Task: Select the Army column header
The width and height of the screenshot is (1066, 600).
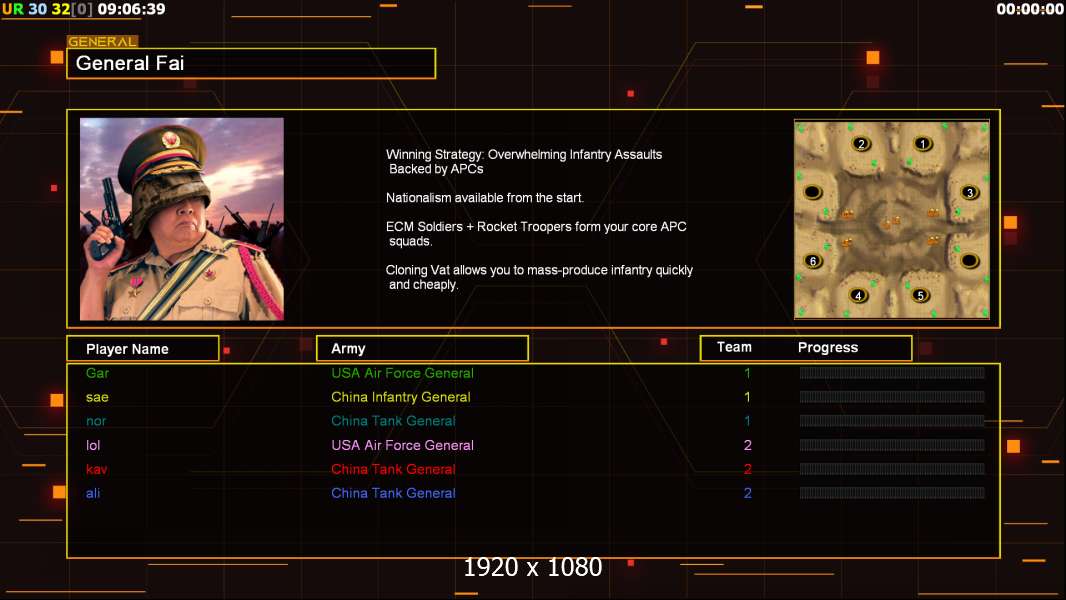Action: point(422,349)
